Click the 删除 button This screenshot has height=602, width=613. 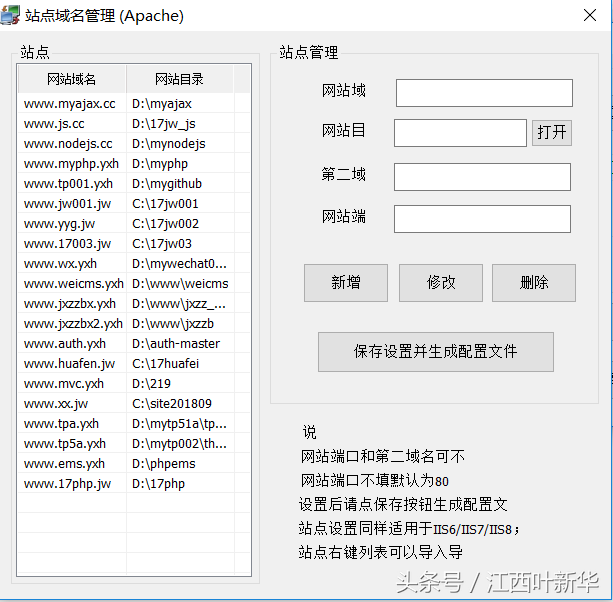point(534,283)
